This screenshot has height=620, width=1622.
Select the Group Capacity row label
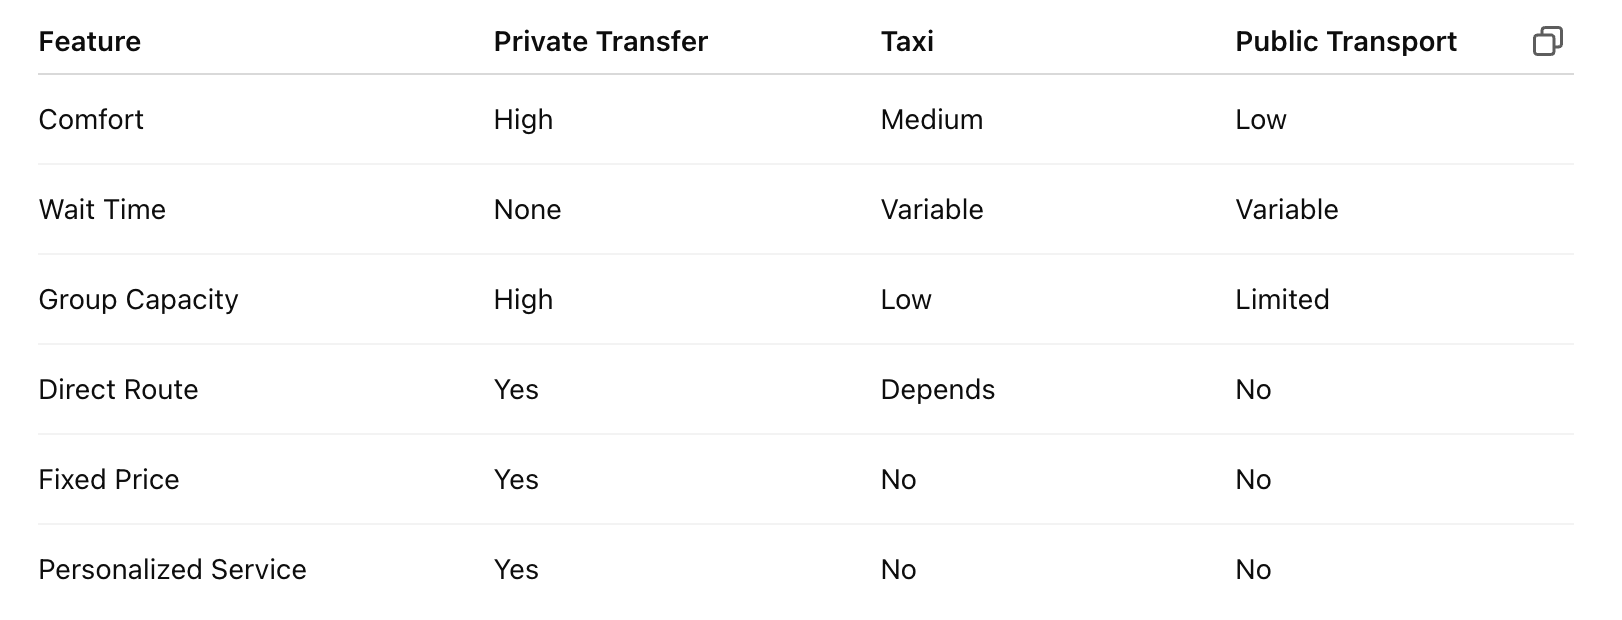point(138,300)
